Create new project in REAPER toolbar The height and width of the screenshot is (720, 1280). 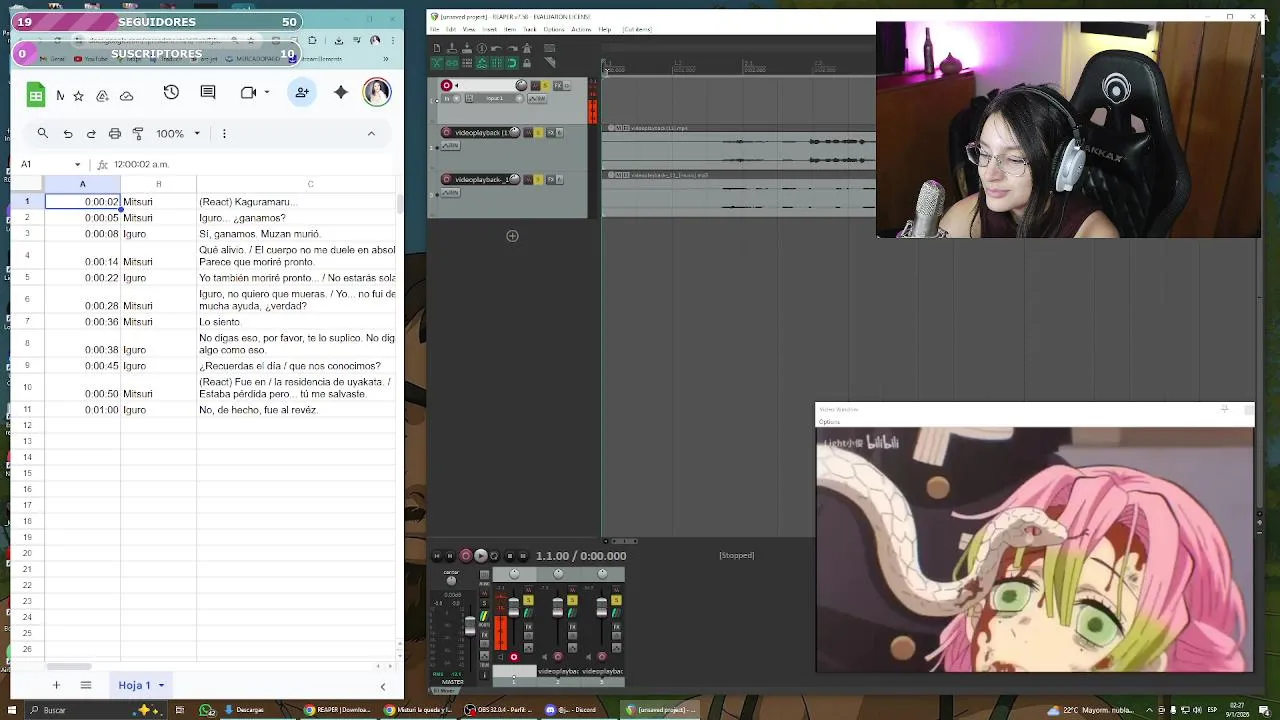[437, 48]
